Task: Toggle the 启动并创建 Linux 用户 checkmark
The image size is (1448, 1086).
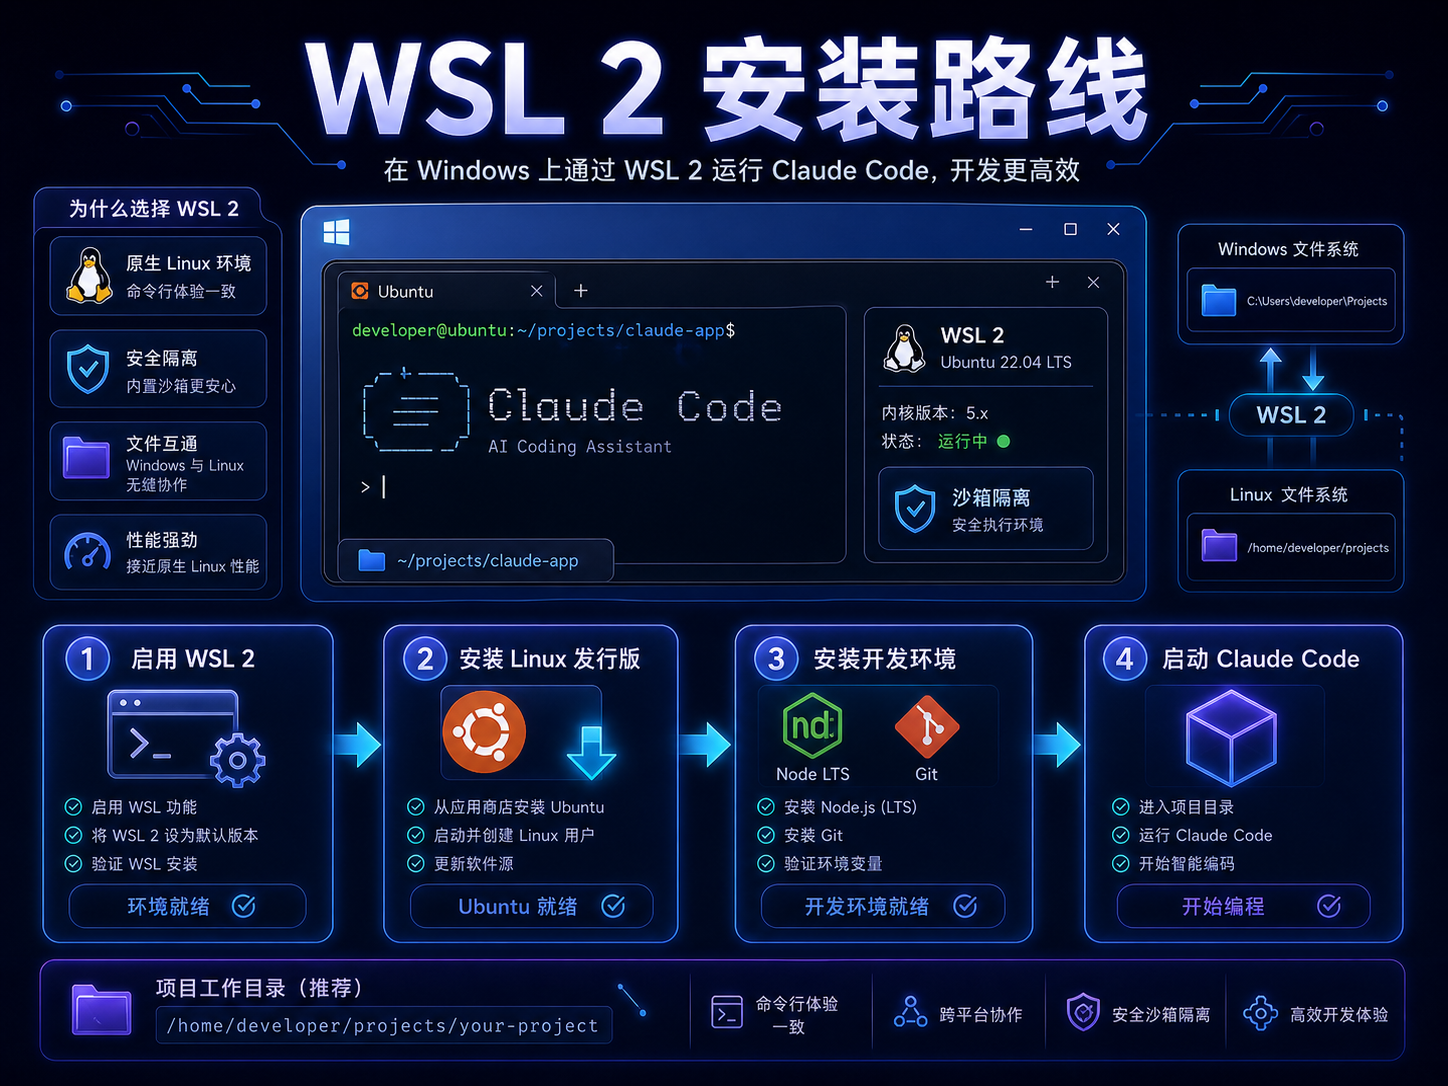Action: (x=416, y=835)
